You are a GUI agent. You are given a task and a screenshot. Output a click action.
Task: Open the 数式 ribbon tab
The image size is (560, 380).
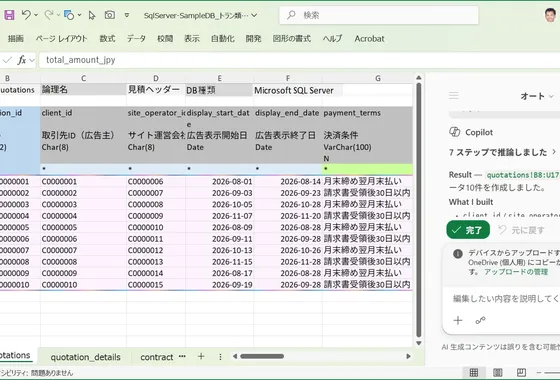(x=107, y=39)
